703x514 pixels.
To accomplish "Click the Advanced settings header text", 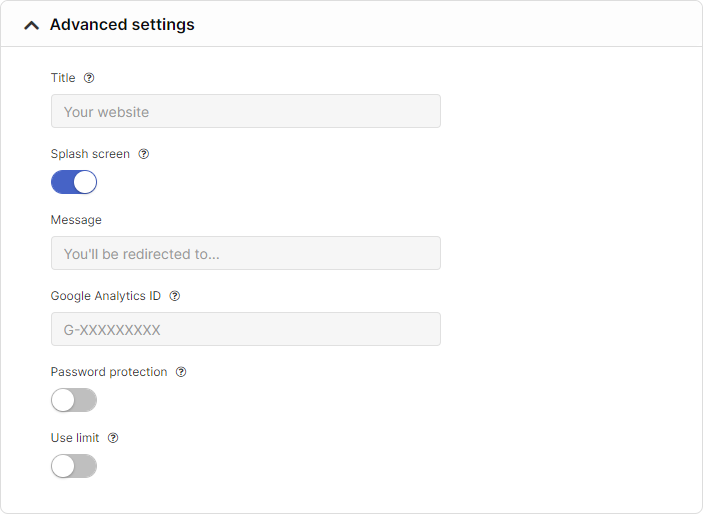I will [122, 25].
